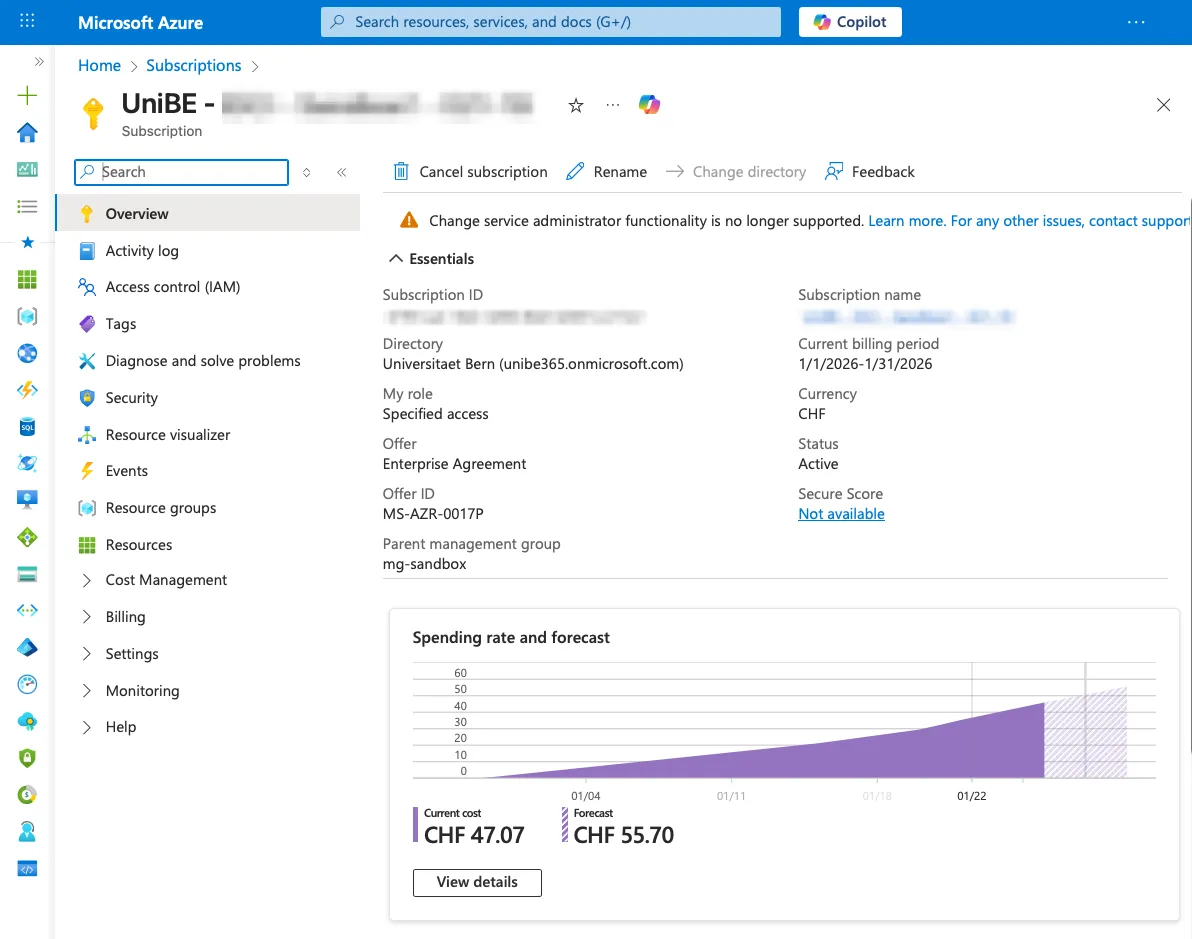Close the subscription blade

[x=1163, y=105]
